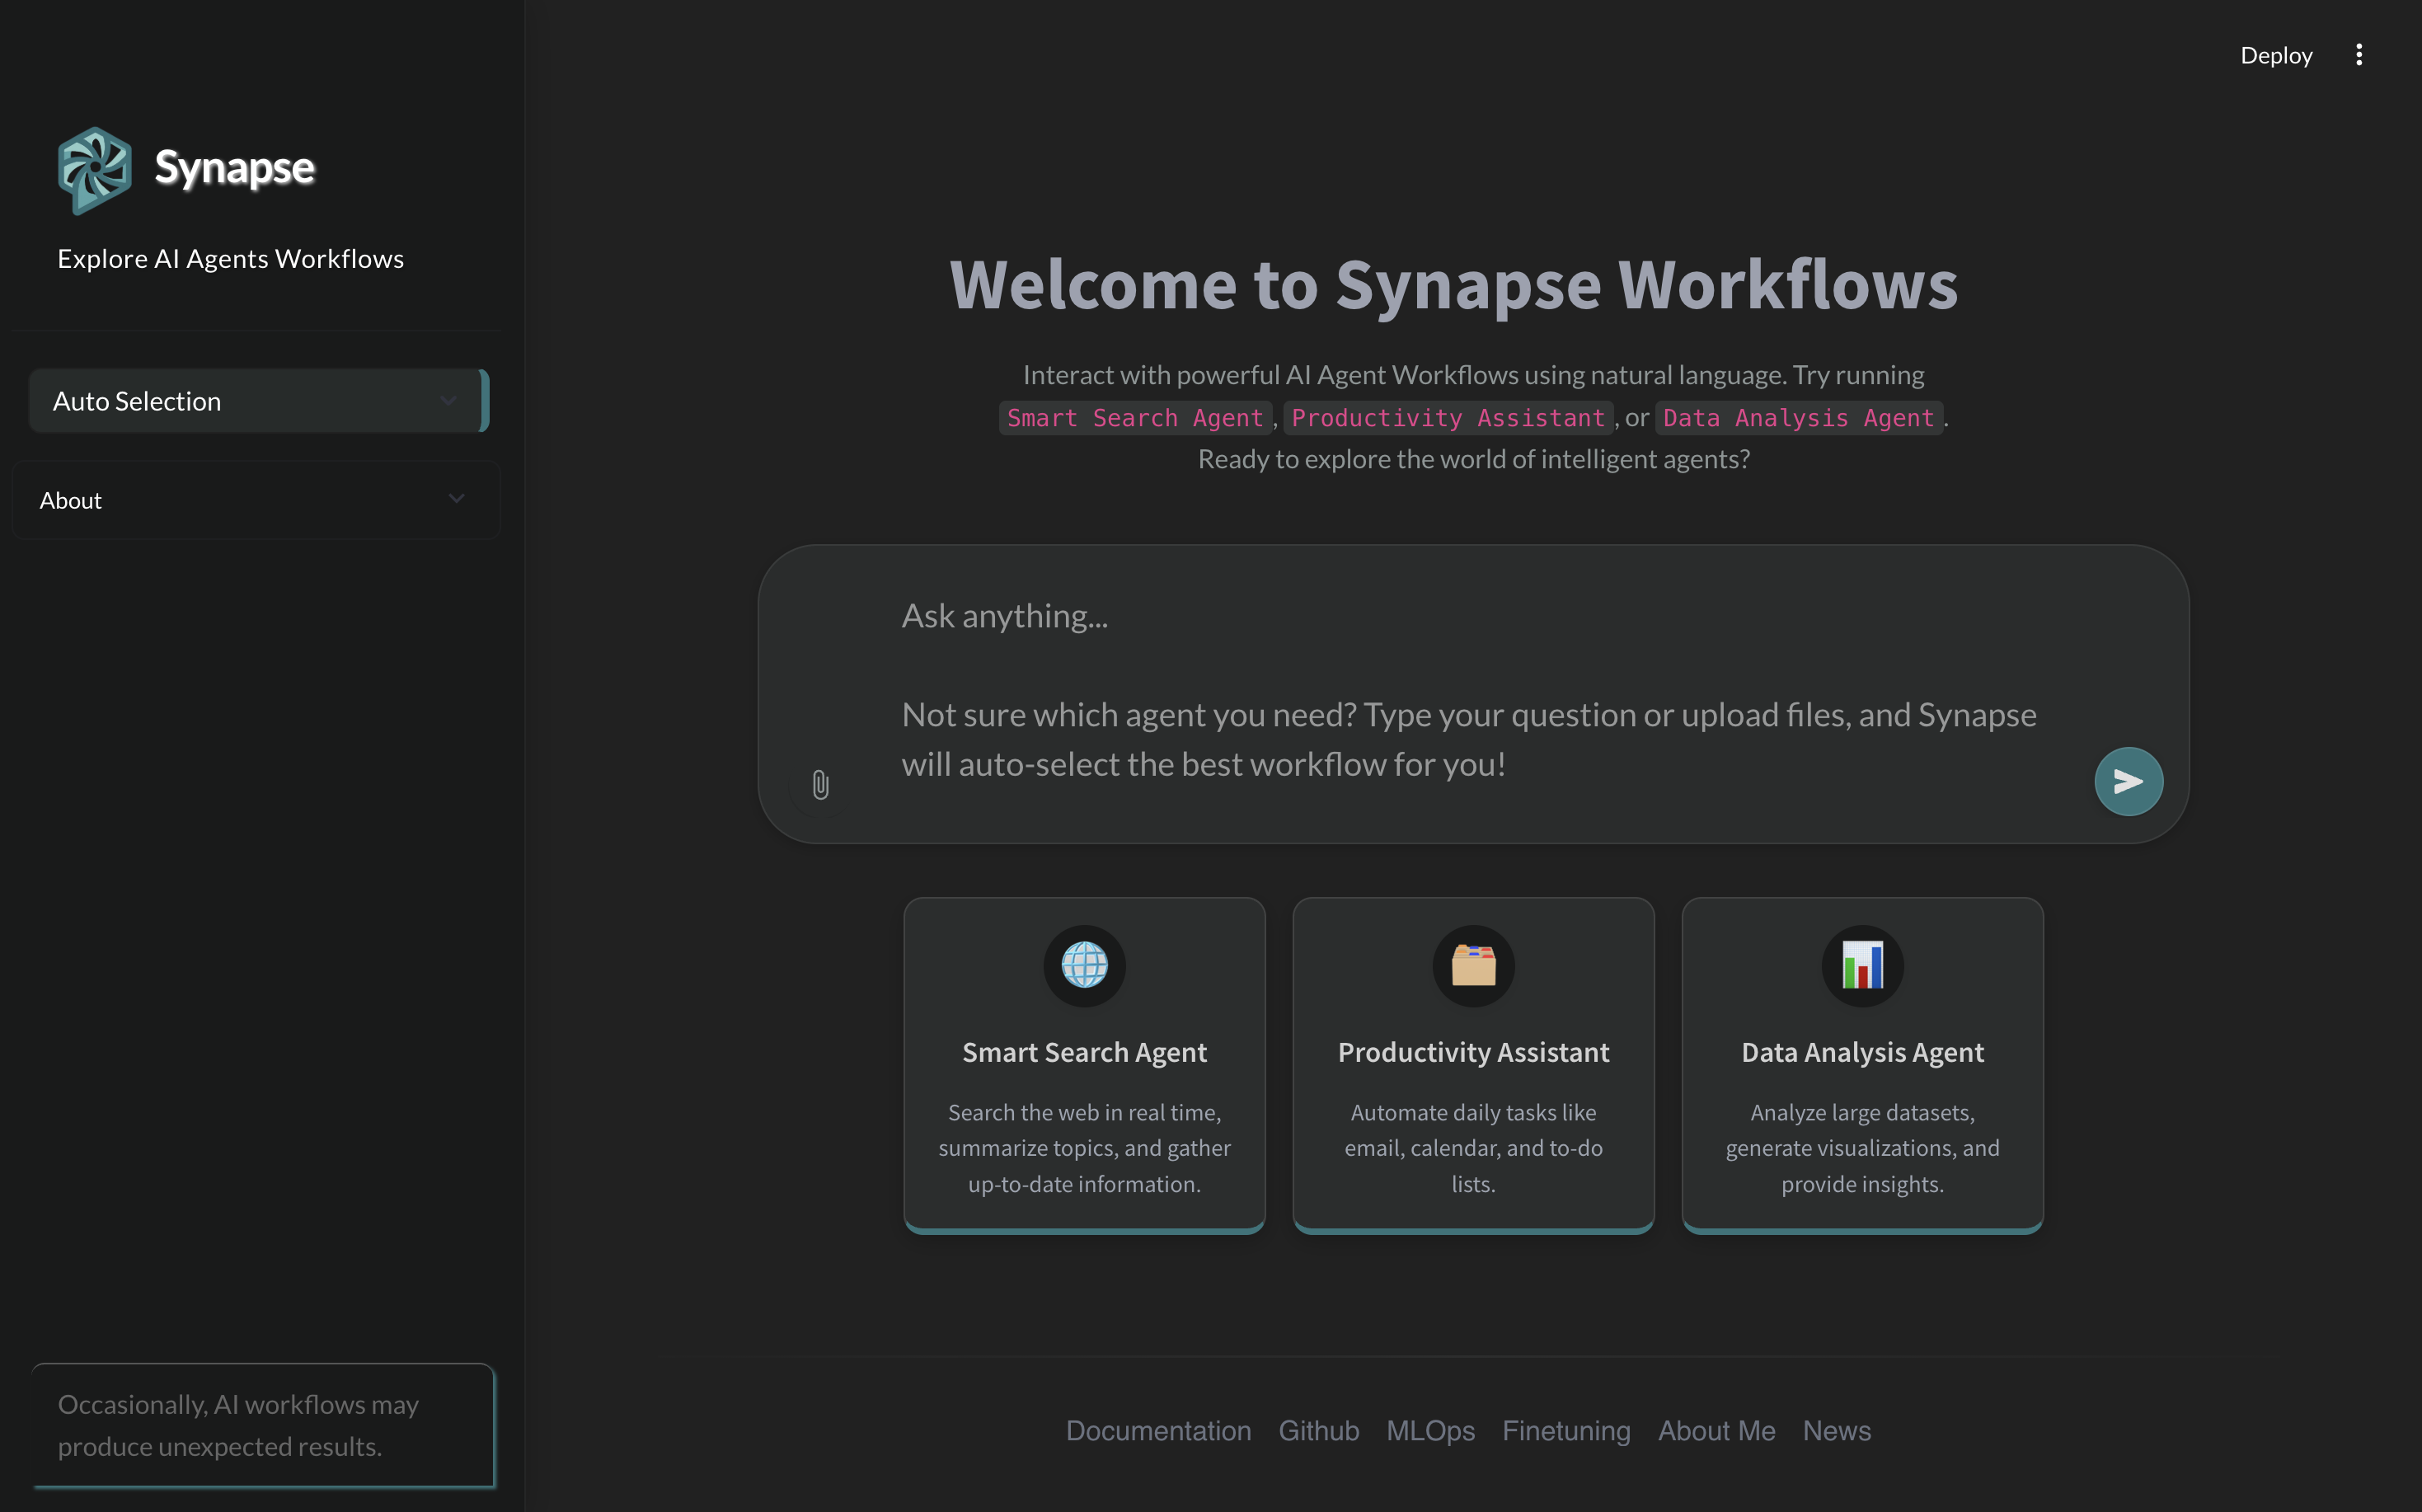Open the Auto Selection dropdown

pos(255,401)
